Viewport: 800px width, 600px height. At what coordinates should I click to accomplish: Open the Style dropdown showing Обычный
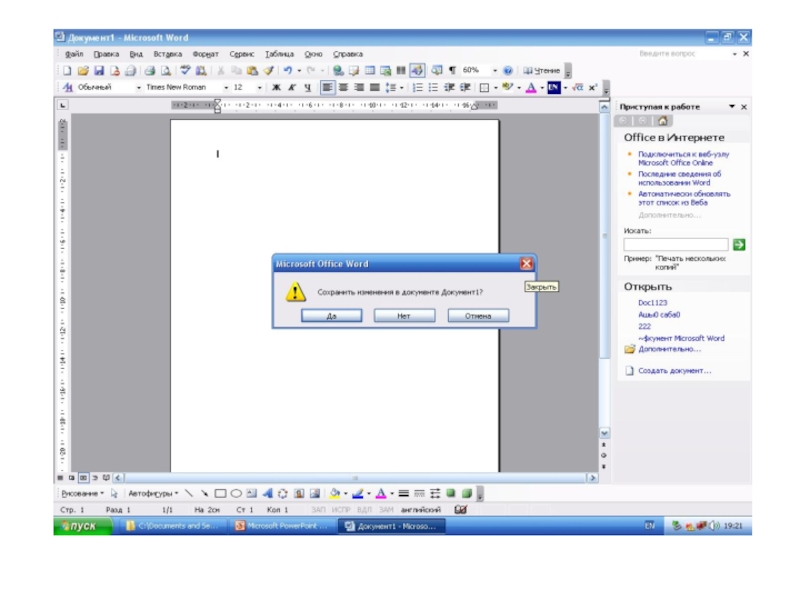139,88
